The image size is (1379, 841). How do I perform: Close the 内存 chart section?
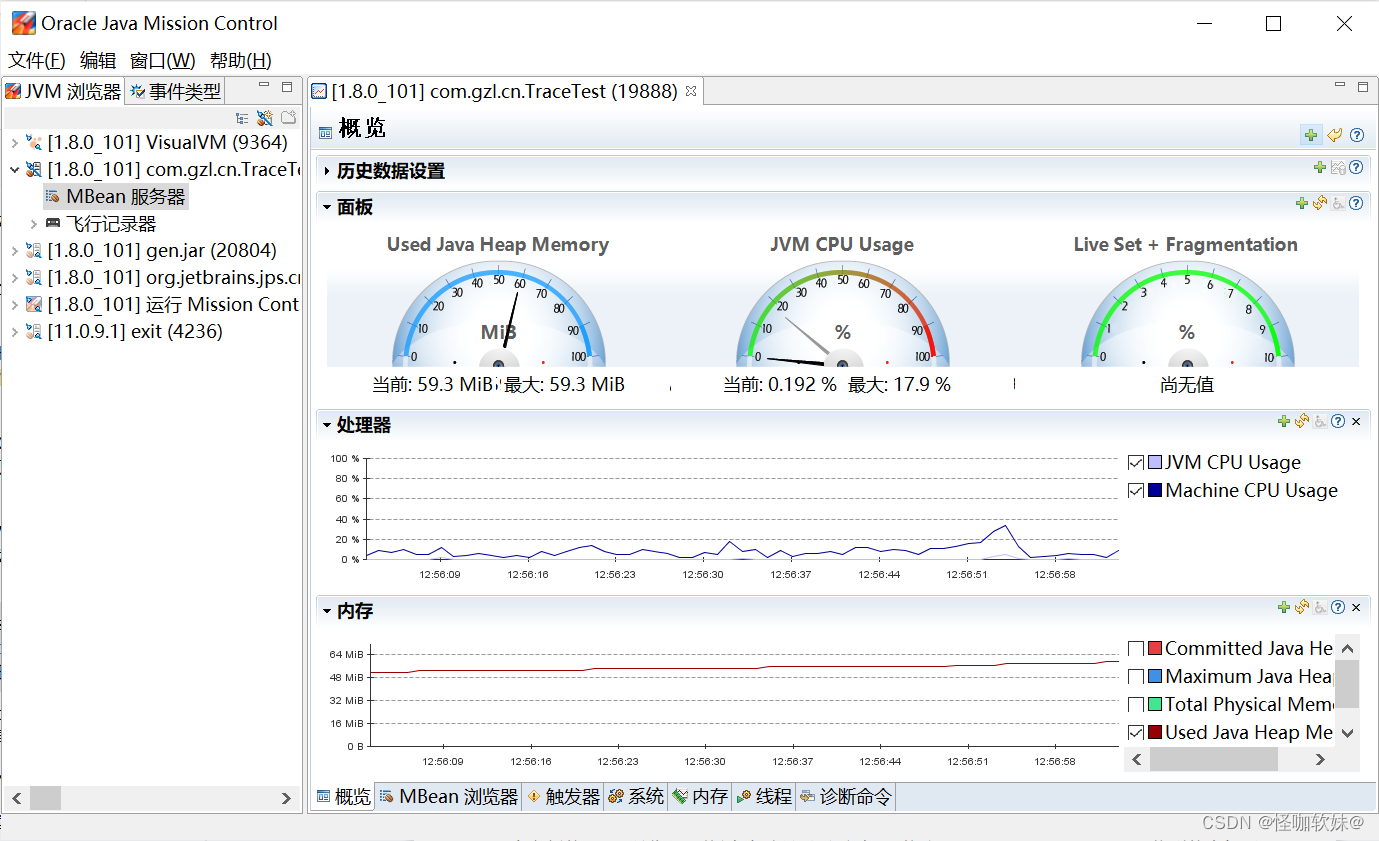pos(1356,608)
